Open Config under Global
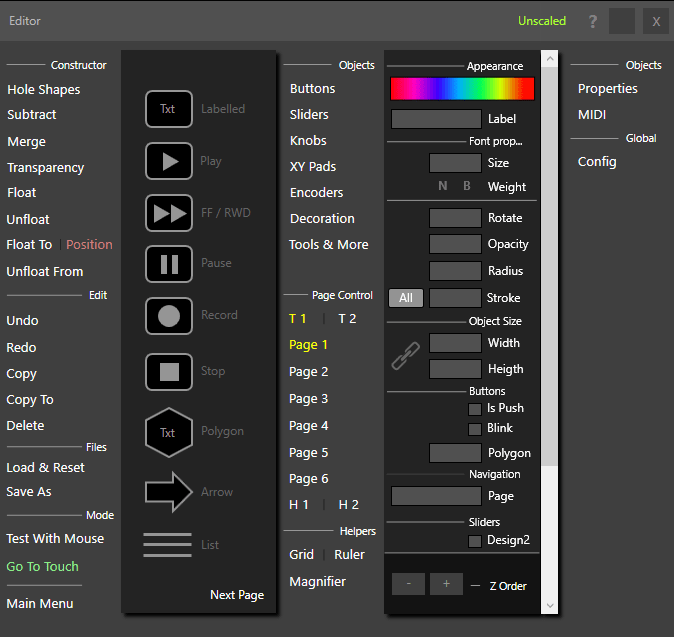The width and height of the screenshot is (674, 637). tap(597, 162)
